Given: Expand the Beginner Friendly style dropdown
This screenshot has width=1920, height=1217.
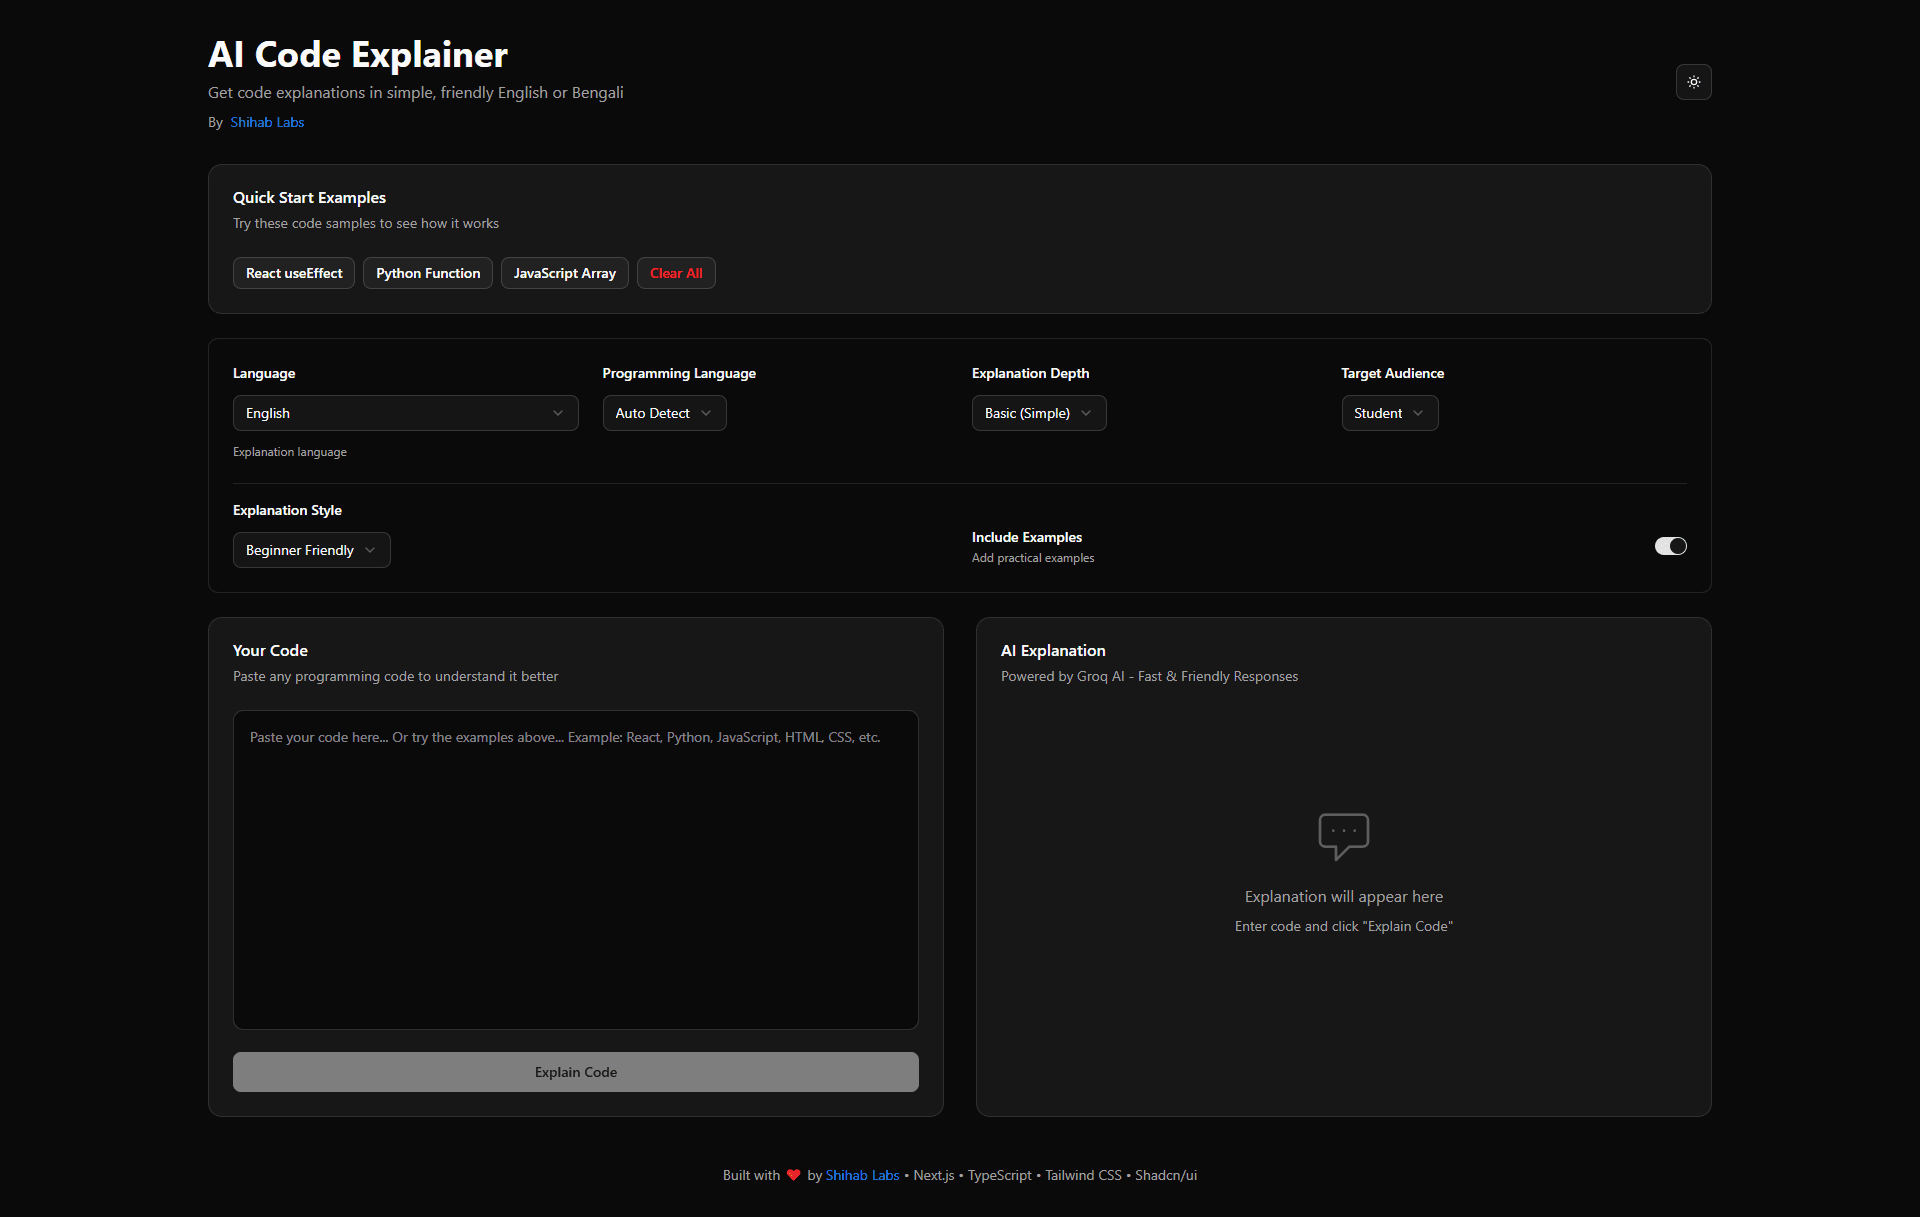Looking at the screenshot, I should click(x=311, y=550).
